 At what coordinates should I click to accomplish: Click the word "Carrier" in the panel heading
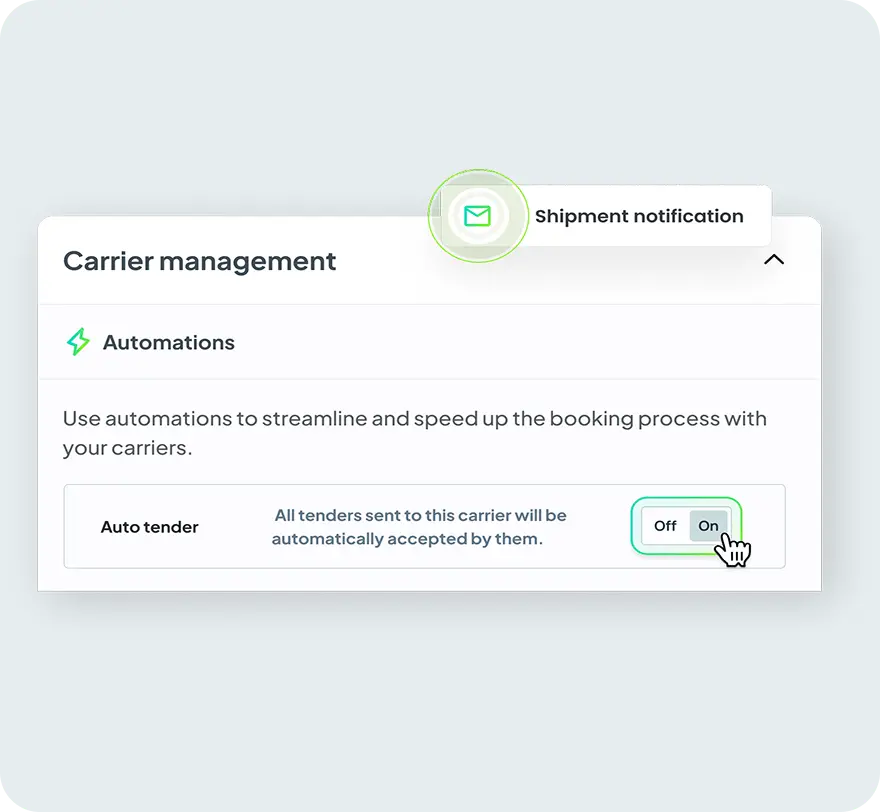pos(107,261)
